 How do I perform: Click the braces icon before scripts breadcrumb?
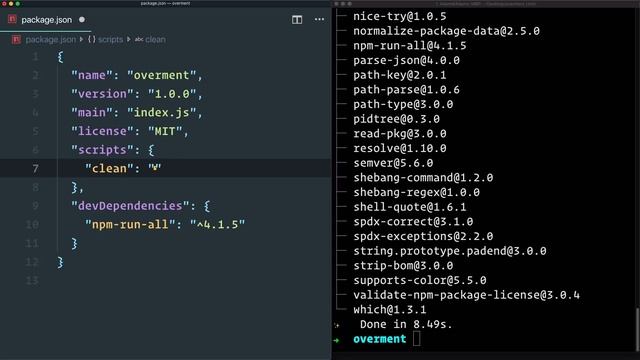pyautogui.click(x=91, y=40)
